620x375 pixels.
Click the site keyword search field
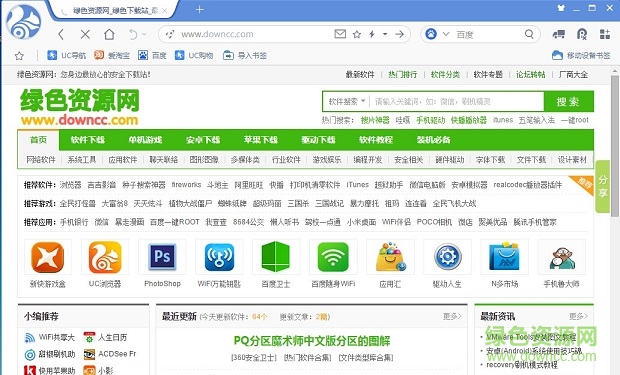[457, 102]
